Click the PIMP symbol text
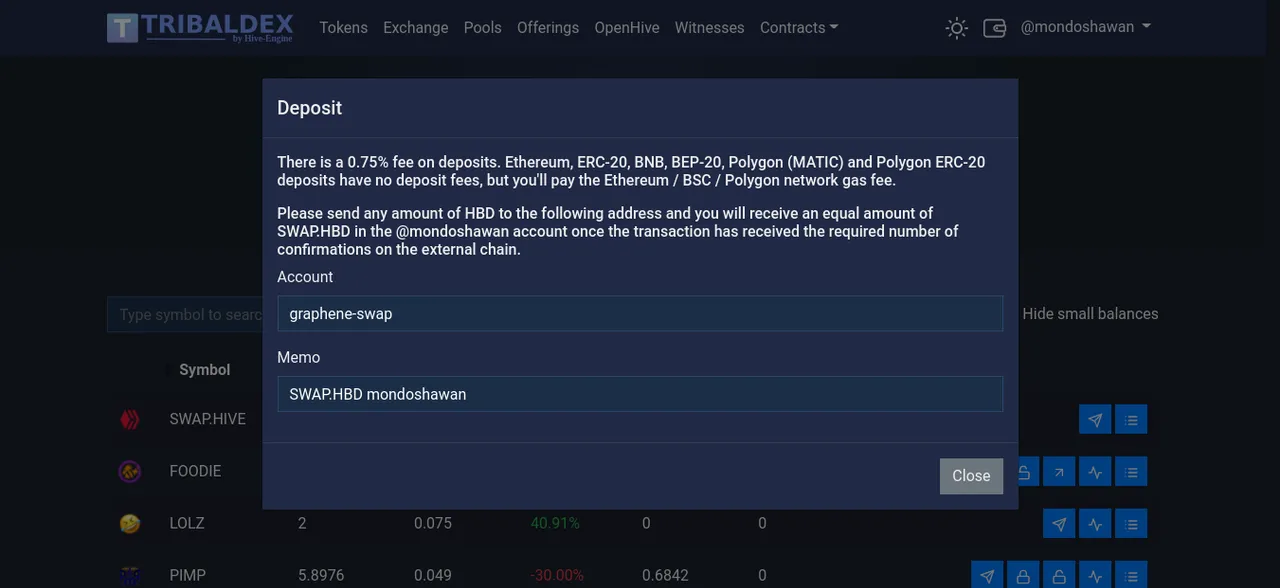This screenshot has width=1280, height=588. tap(187, 575)
